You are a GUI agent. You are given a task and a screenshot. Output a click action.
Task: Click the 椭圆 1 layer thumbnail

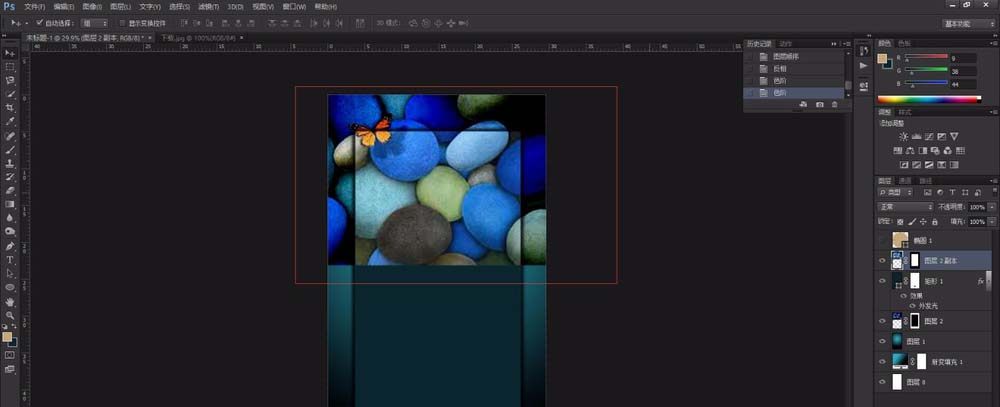click(900, 240)
